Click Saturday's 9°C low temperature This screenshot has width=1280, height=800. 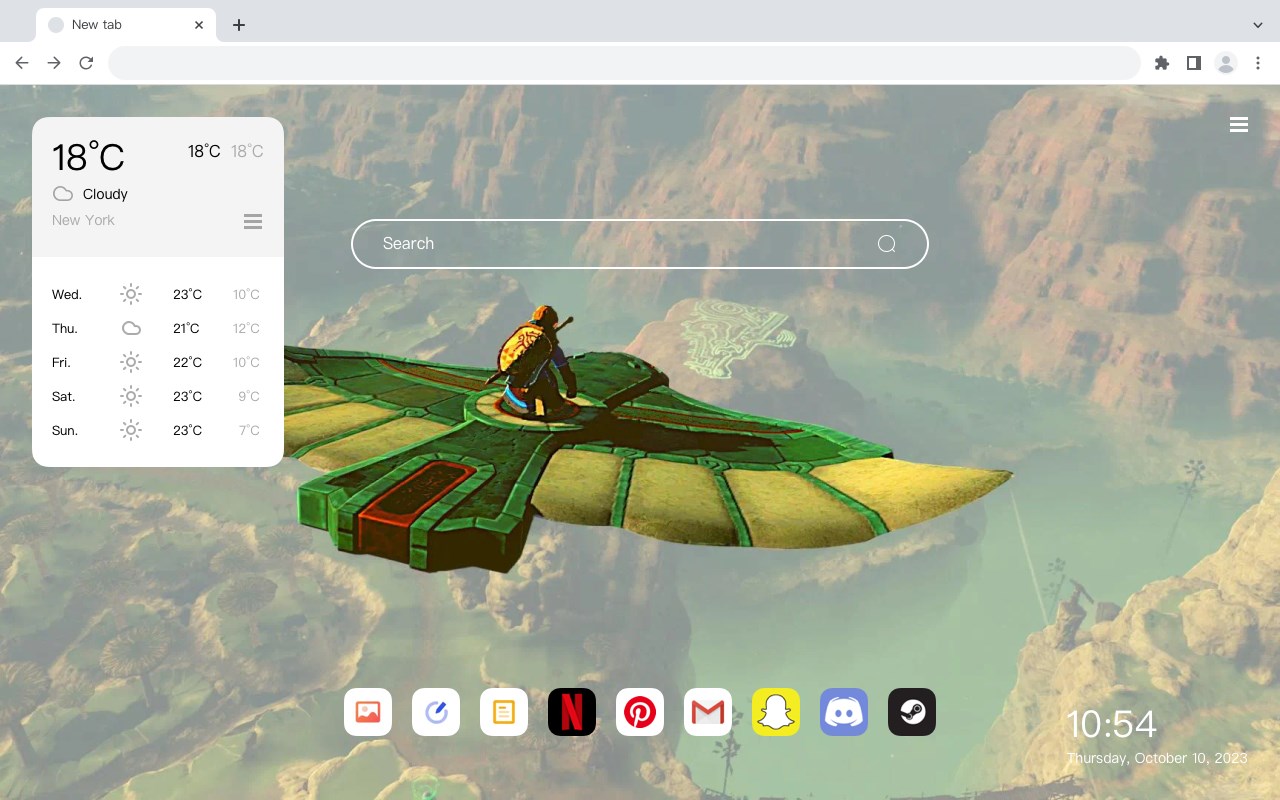[249, 396]
